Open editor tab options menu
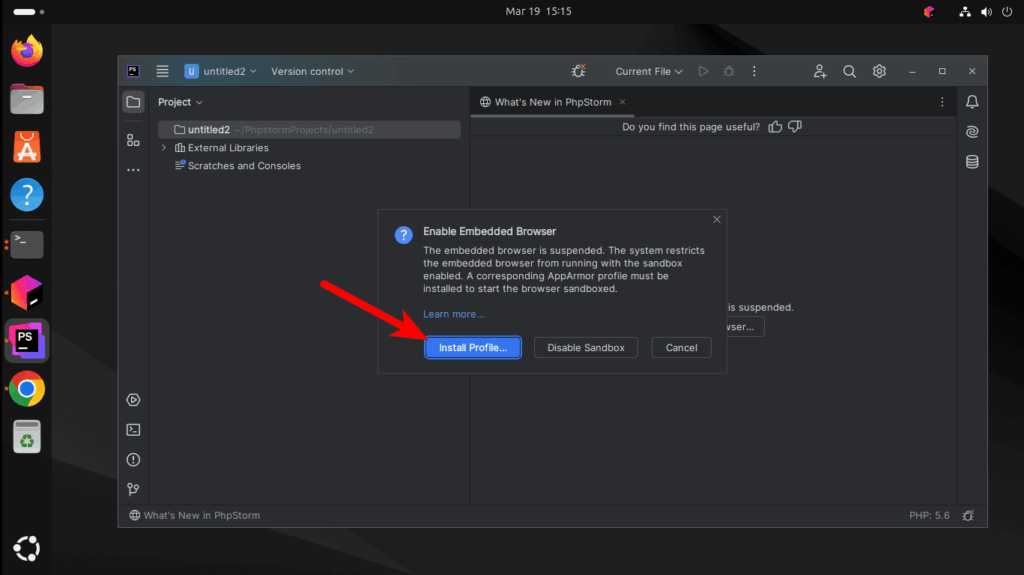Screen dimensions: 1024x575 [942, 102]
